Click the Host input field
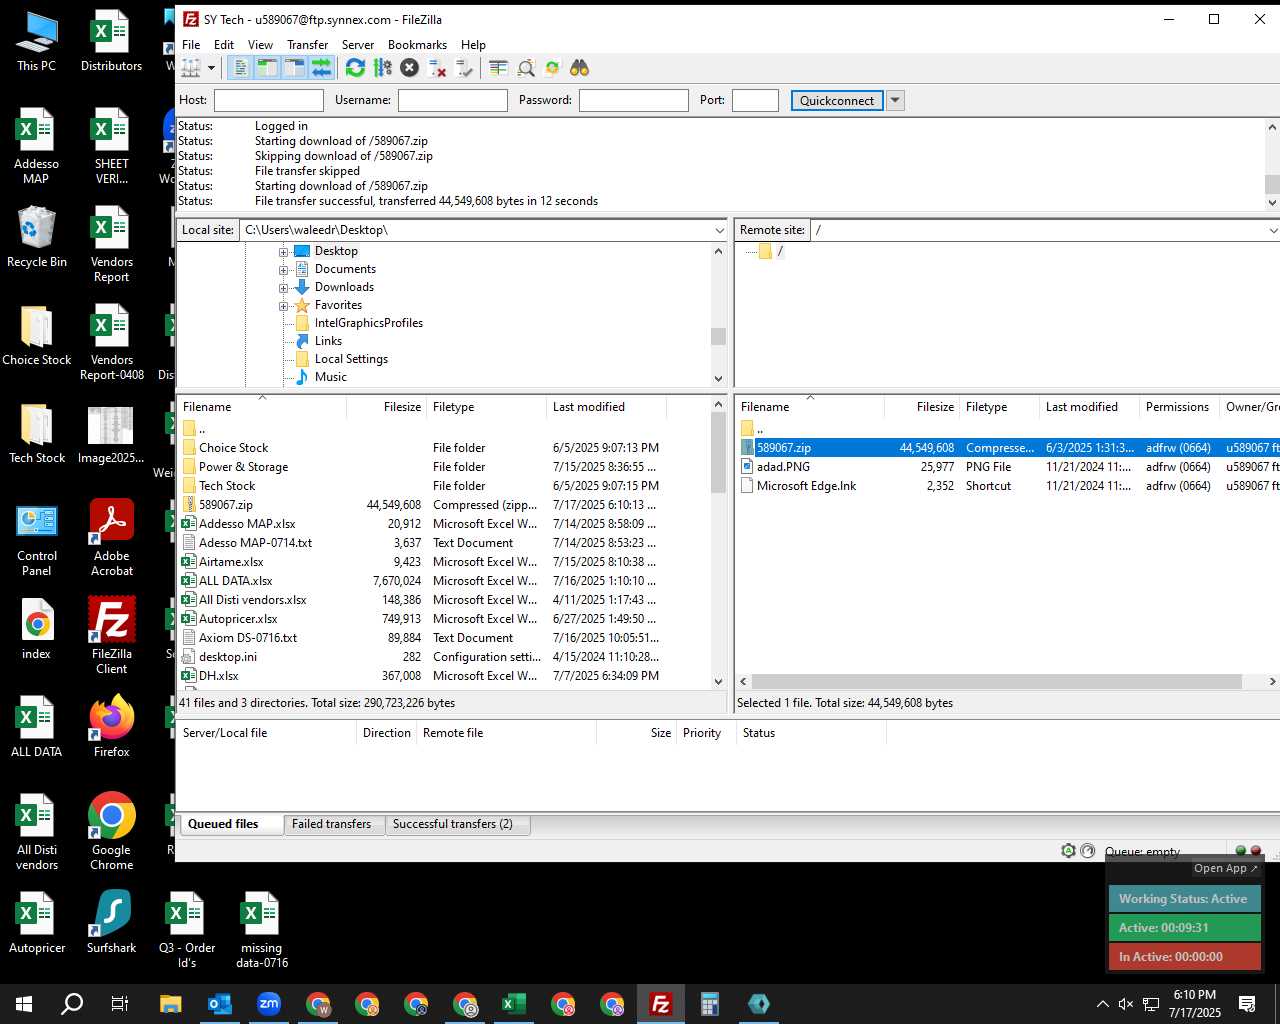The height and width of the screenshot is (1024, 1280). click(269, 100)
